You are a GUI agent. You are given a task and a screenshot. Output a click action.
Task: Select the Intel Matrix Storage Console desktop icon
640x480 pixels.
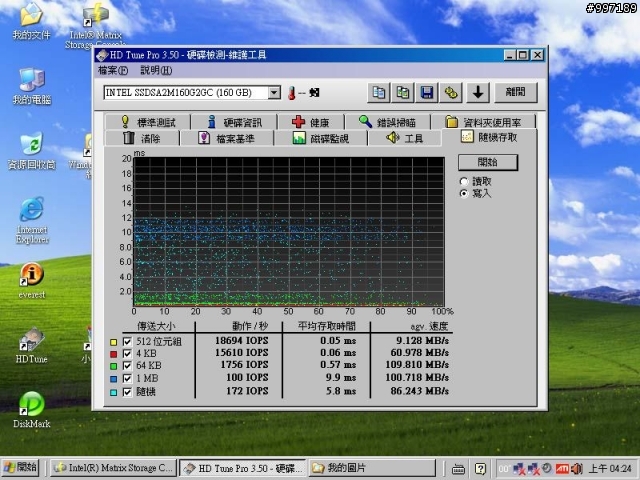pyautogui.click(x=95, y=24)
